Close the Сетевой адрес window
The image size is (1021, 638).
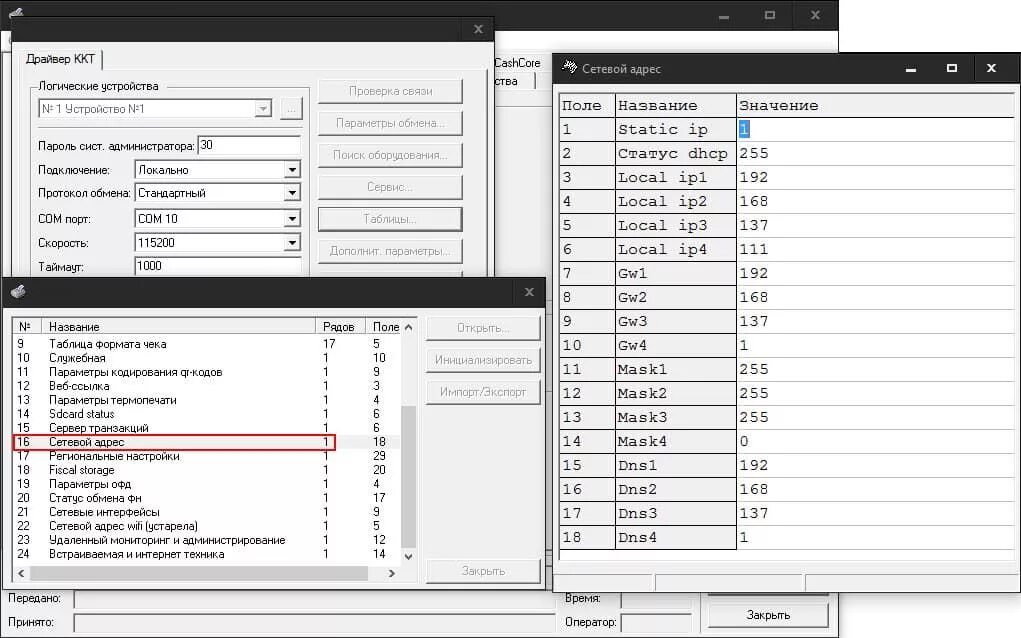pos(991,68)
